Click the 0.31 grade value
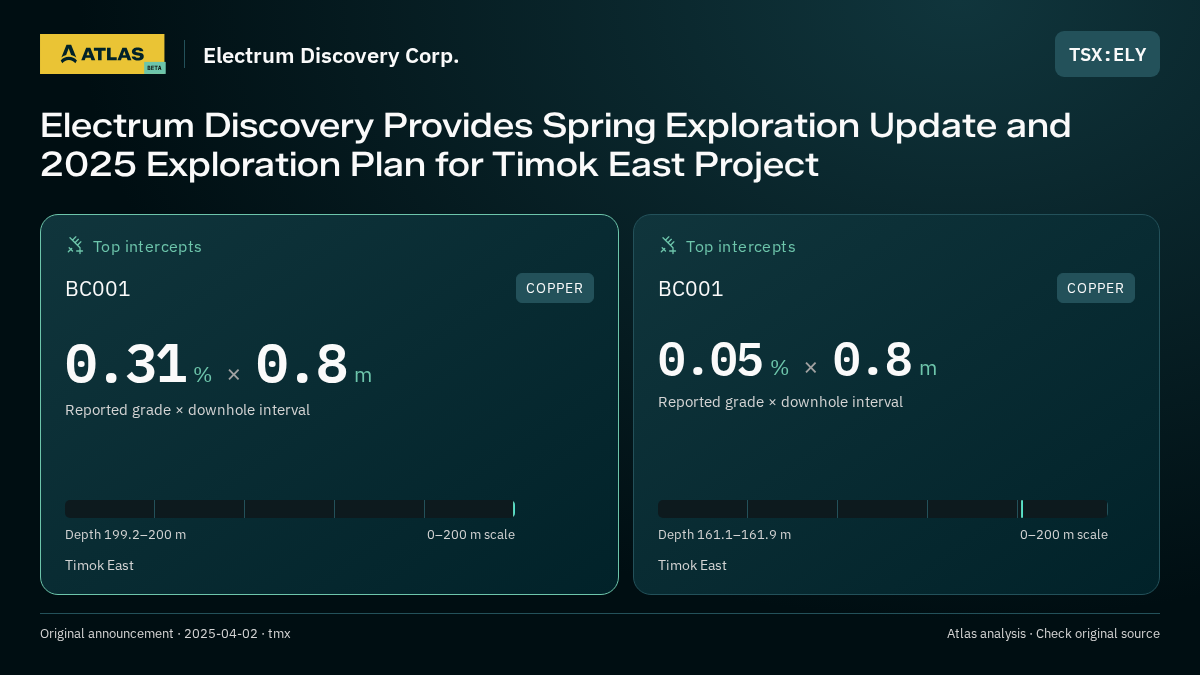The image size is (1200, 675). click(x=126, y=365)
